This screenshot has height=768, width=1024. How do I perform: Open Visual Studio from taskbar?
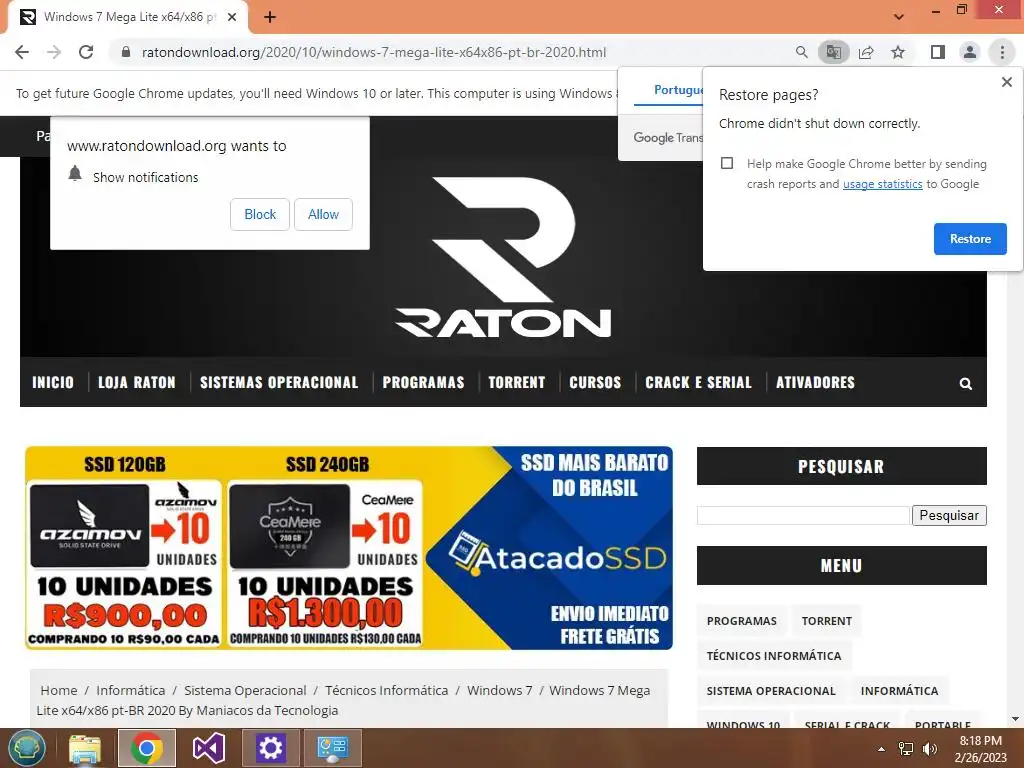tap(208, 748)
